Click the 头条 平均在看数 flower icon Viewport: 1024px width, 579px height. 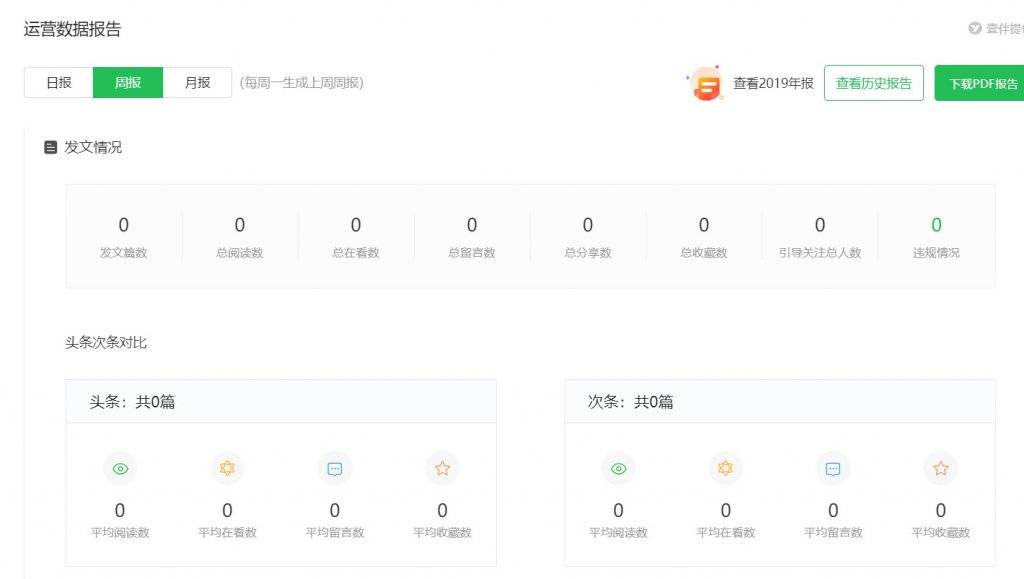(227, 468)
